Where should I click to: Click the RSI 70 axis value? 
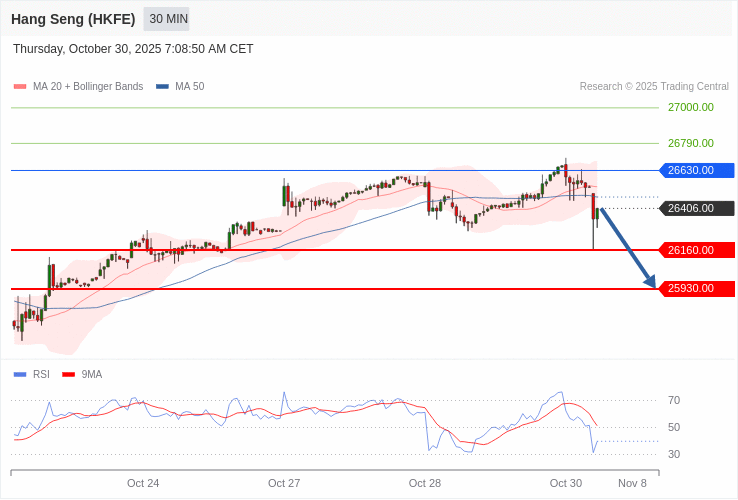(x=674, y=401)
